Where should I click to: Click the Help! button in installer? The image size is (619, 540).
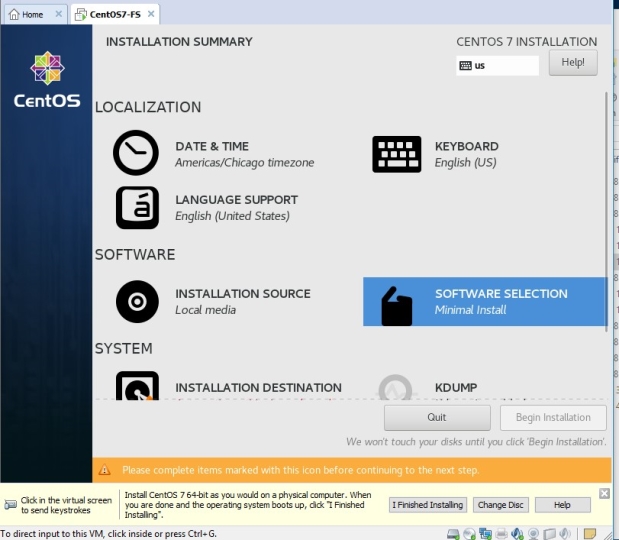[573, 62]
